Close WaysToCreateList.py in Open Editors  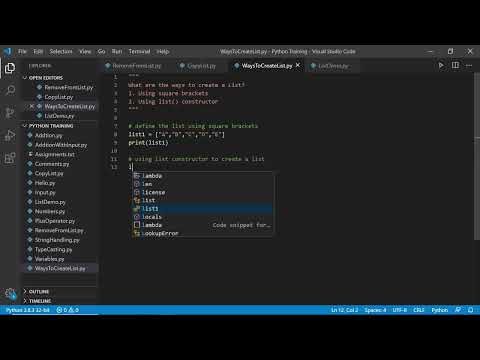32,106
